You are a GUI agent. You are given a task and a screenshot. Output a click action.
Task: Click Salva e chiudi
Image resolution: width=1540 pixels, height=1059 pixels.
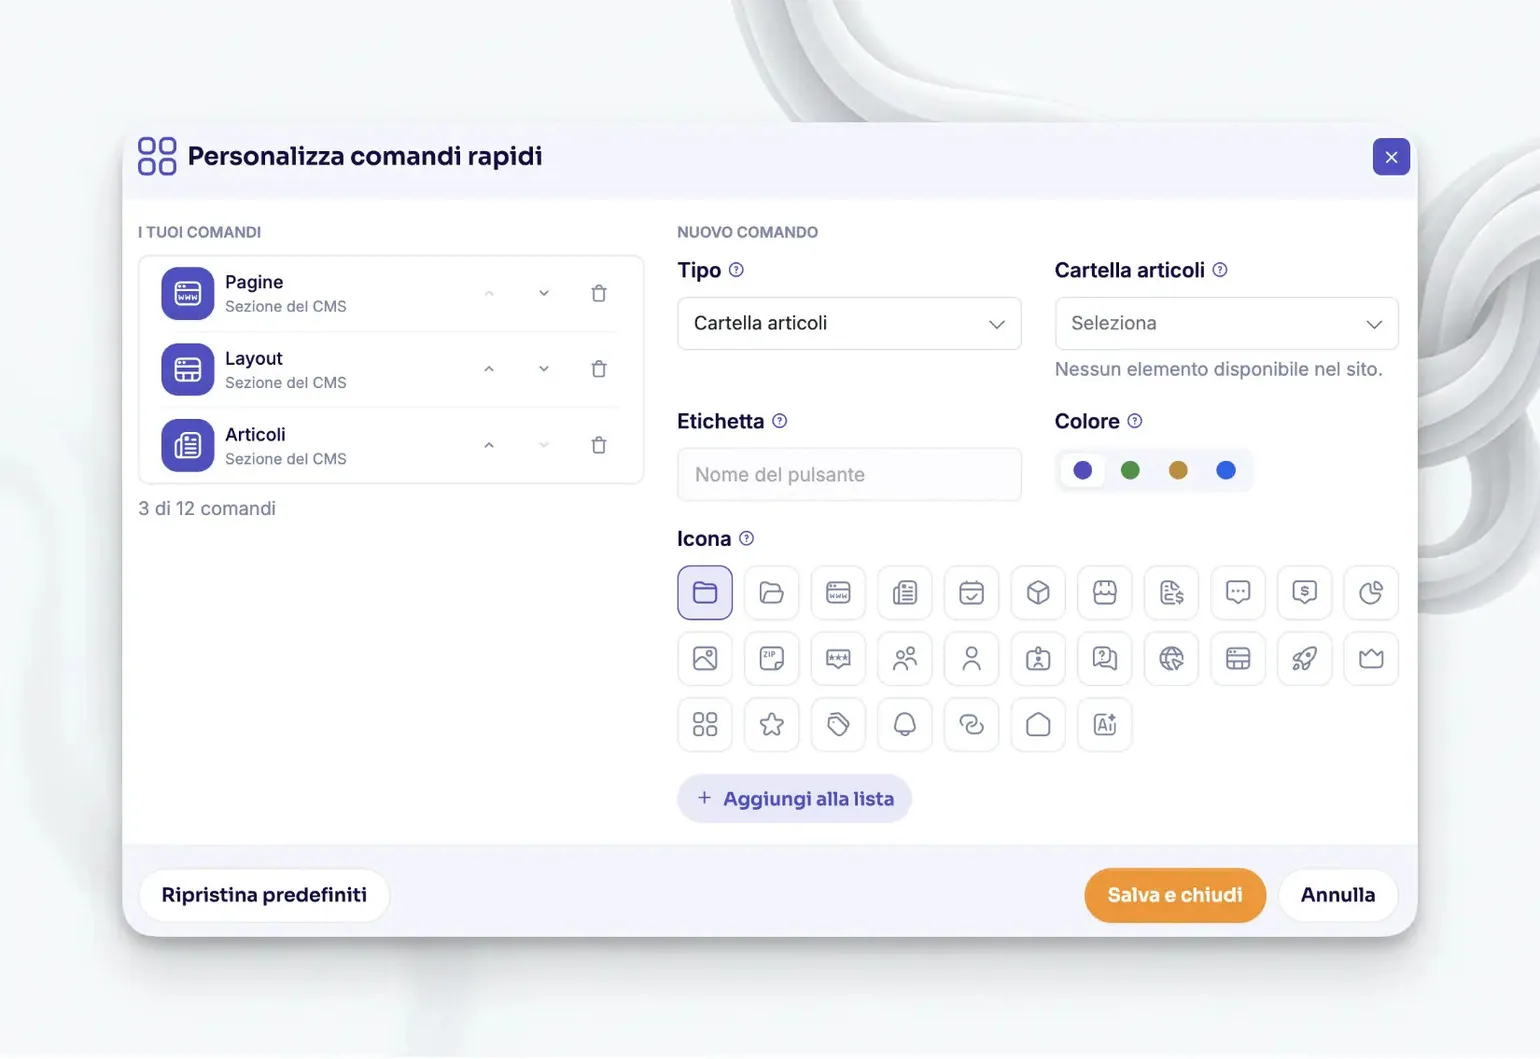click(1175, 895)
